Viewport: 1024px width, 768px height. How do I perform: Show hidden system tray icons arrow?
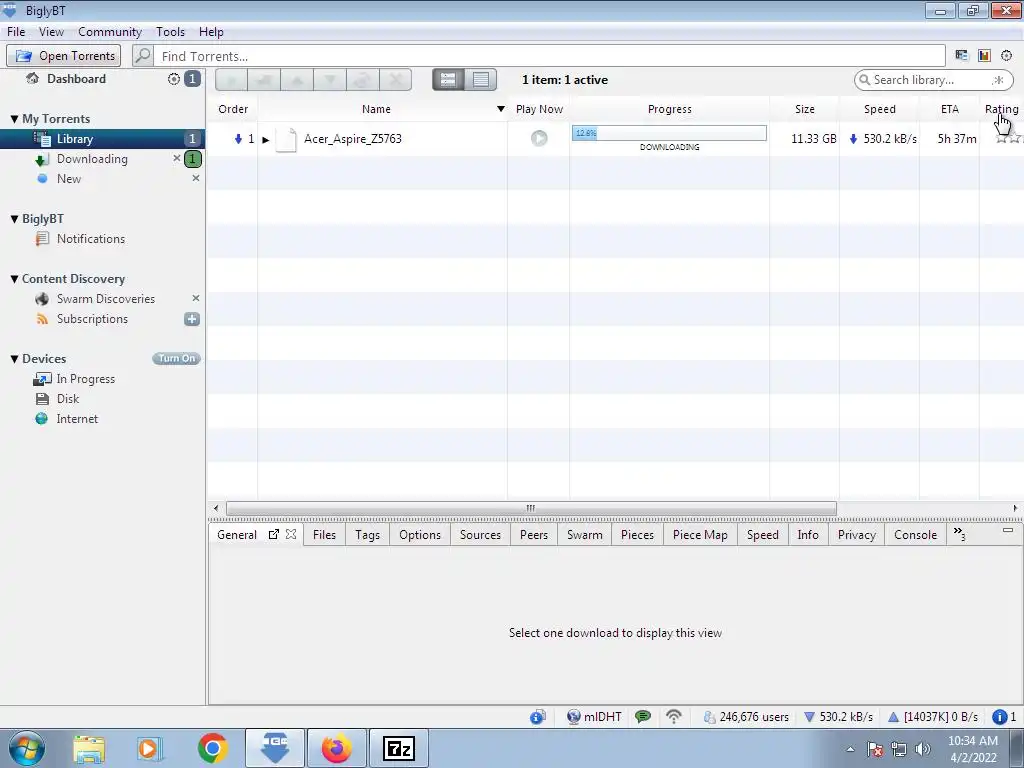(850, 749)
